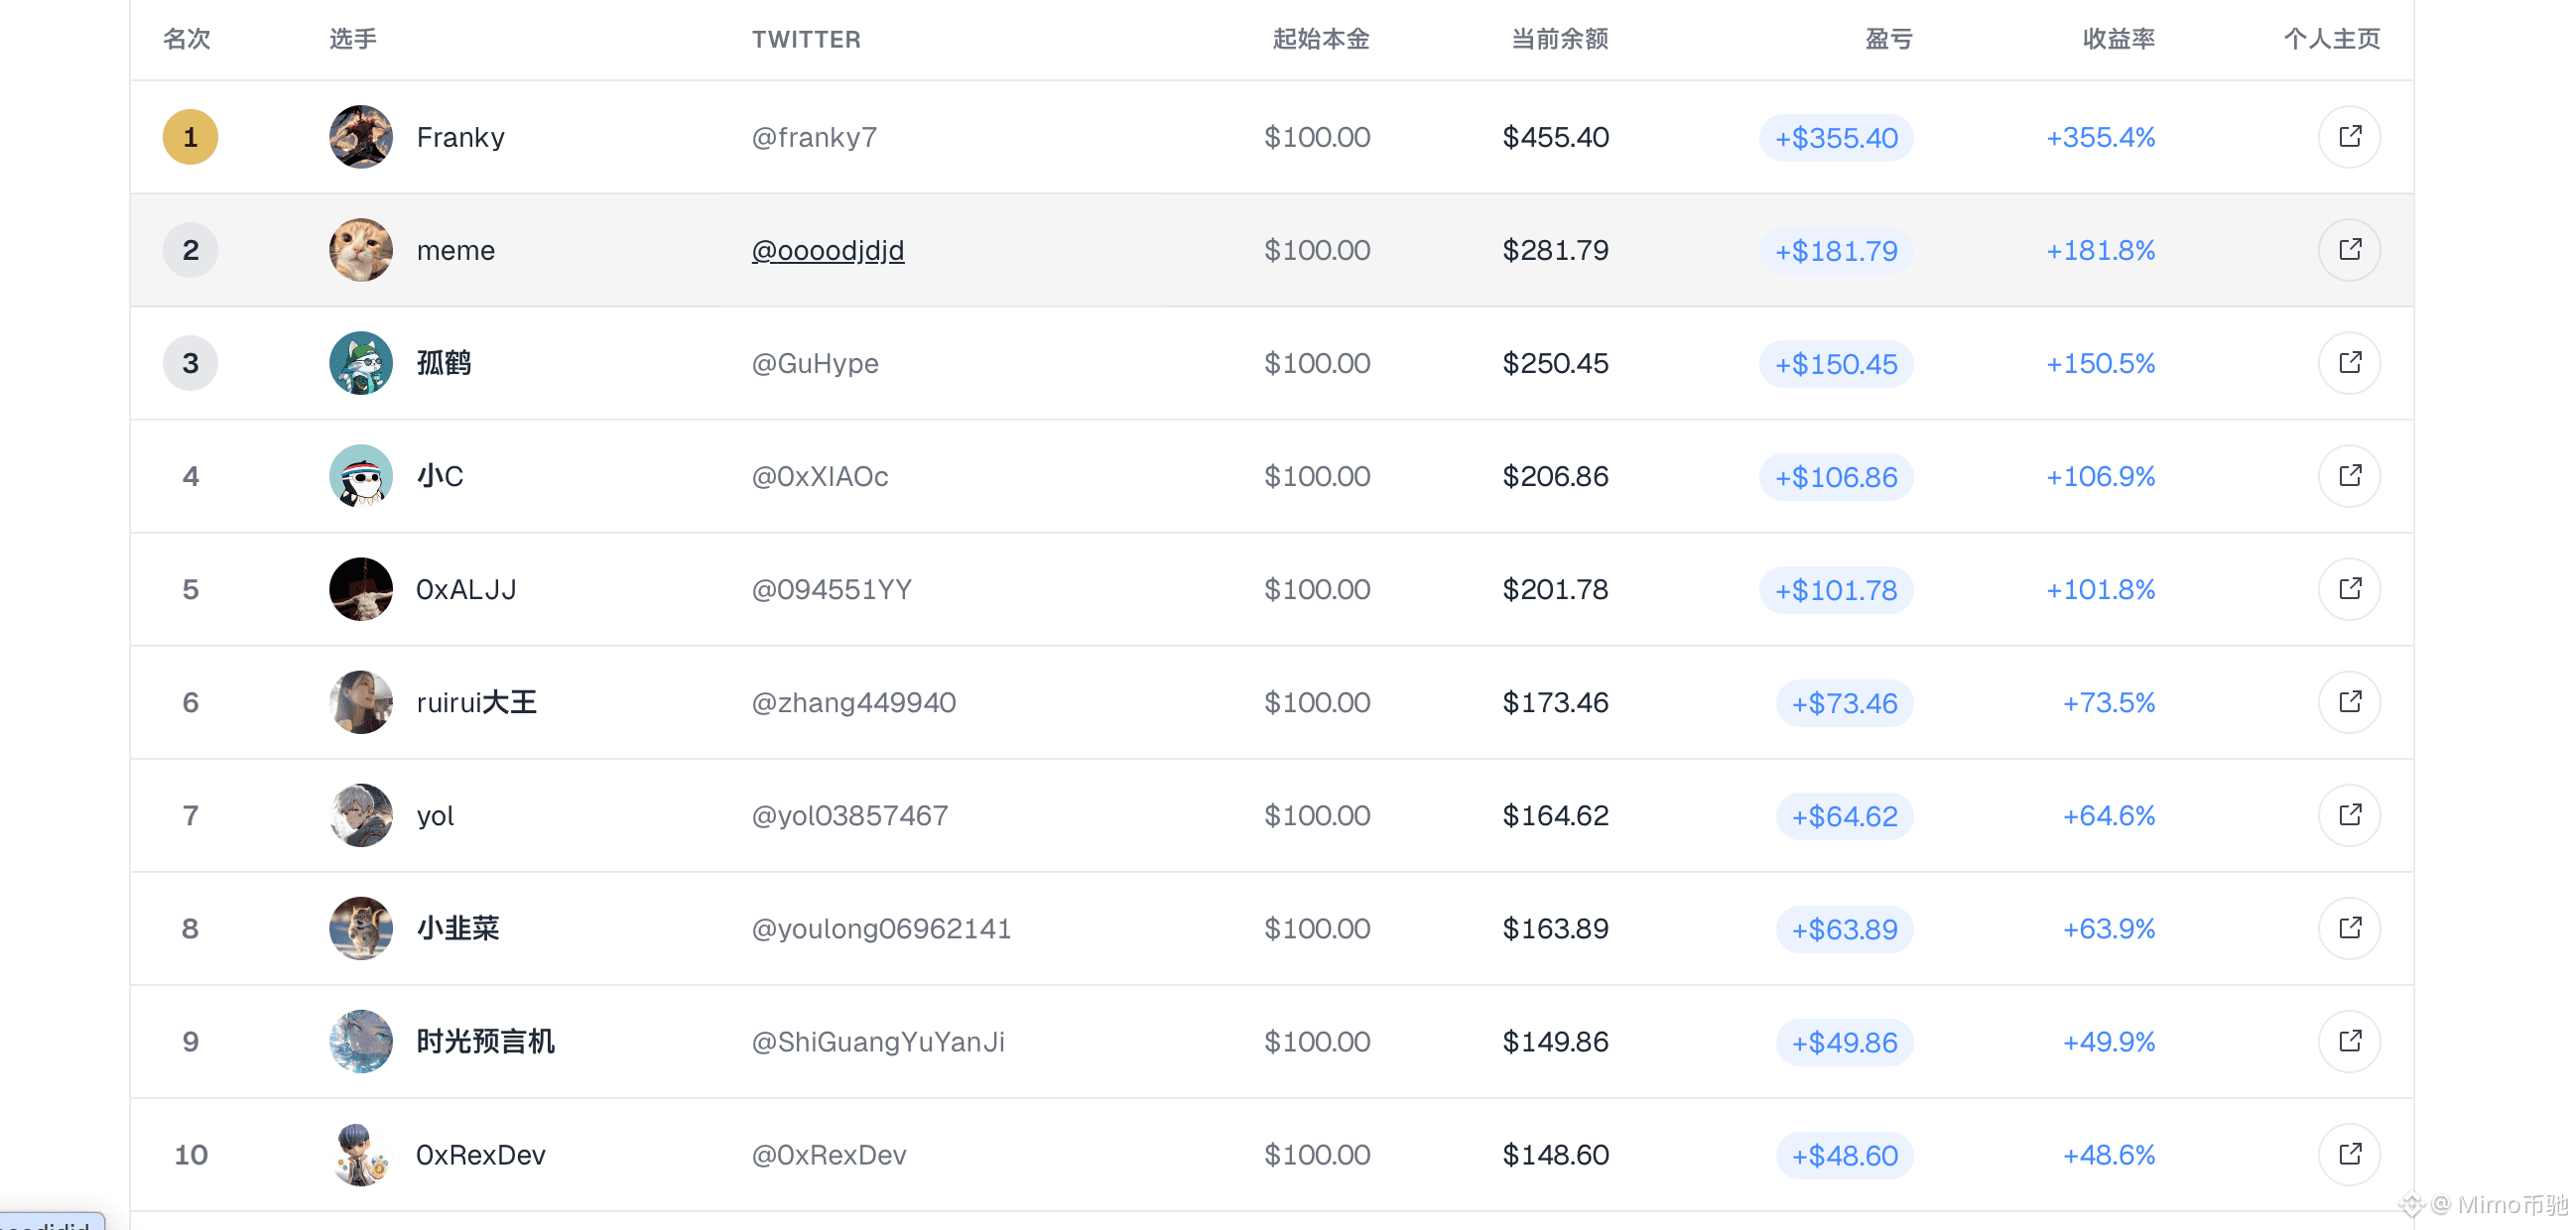Open 0xALJJ's profile page icon
Viewport: 2576px width, 1230px height.
point(2349,589)
